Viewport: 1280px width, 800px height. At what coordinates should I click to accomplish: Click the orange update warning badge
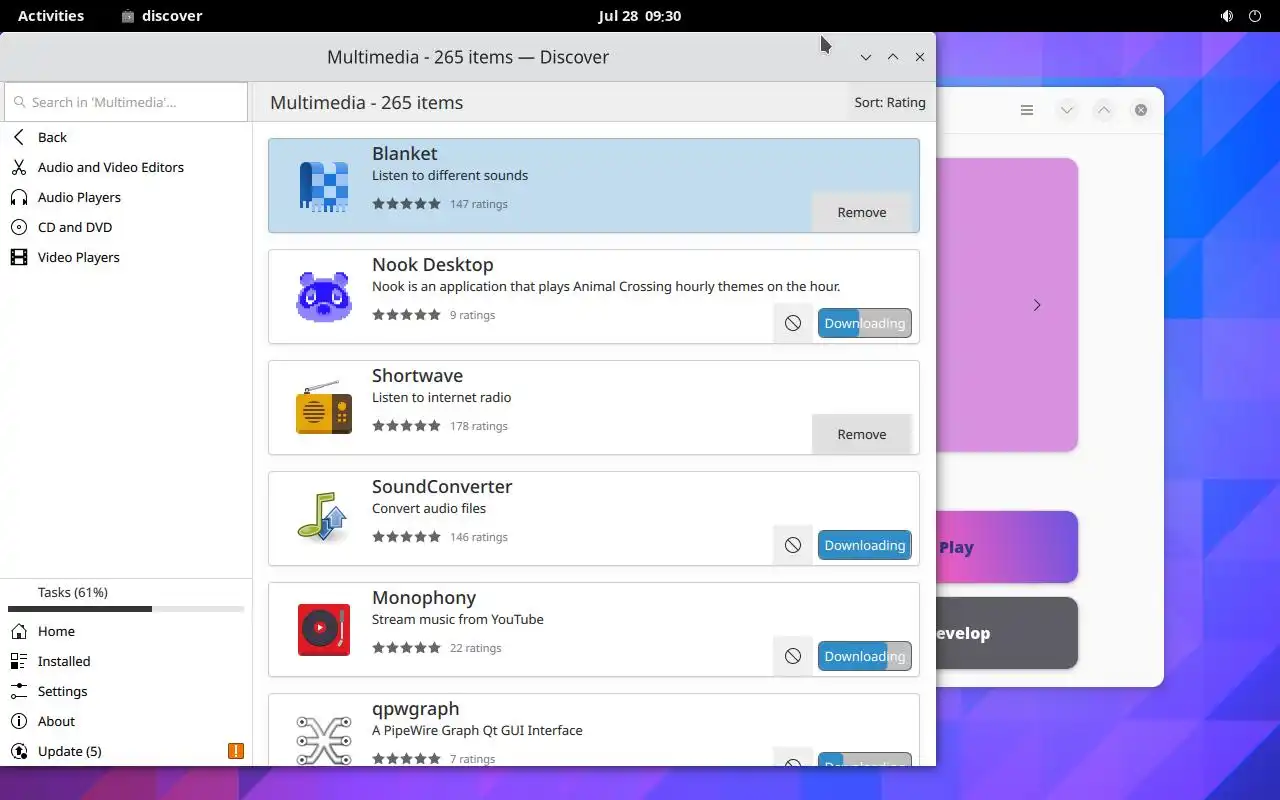point(236,751)
